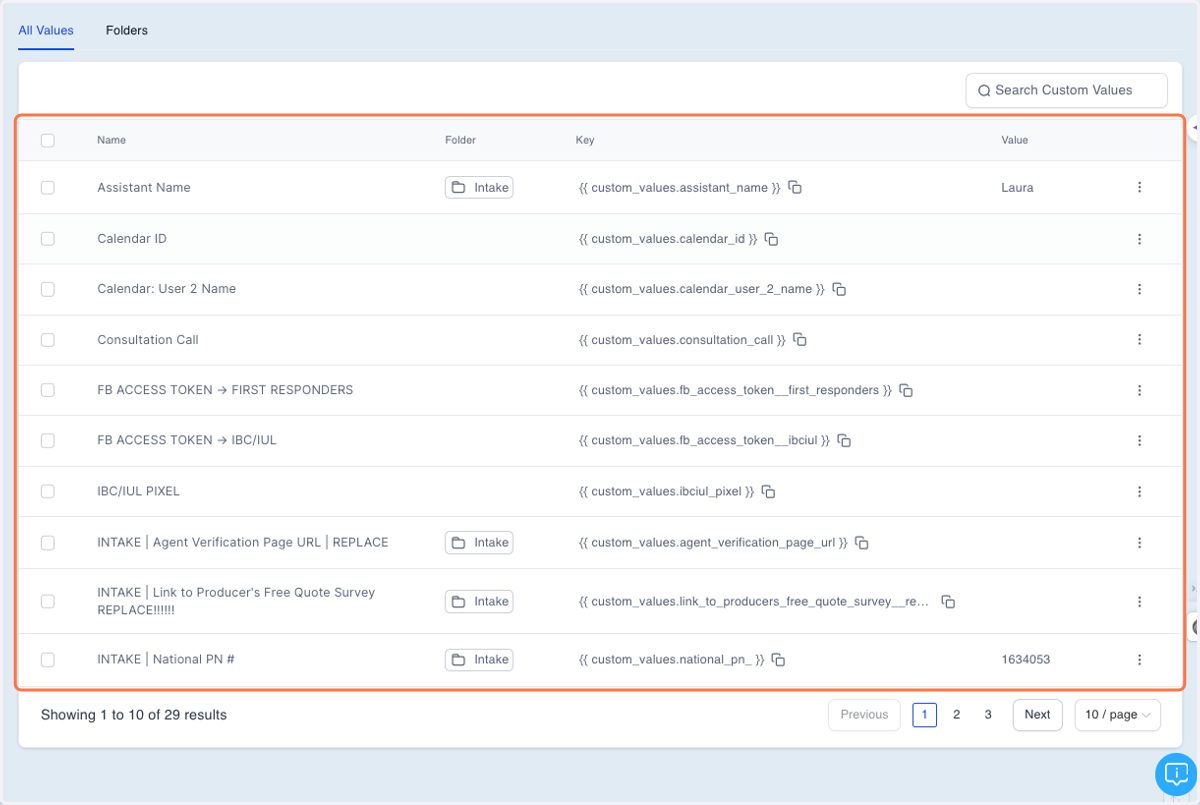
Task: Open the 10 / page size dropdown
Action: pos(1118,715)
